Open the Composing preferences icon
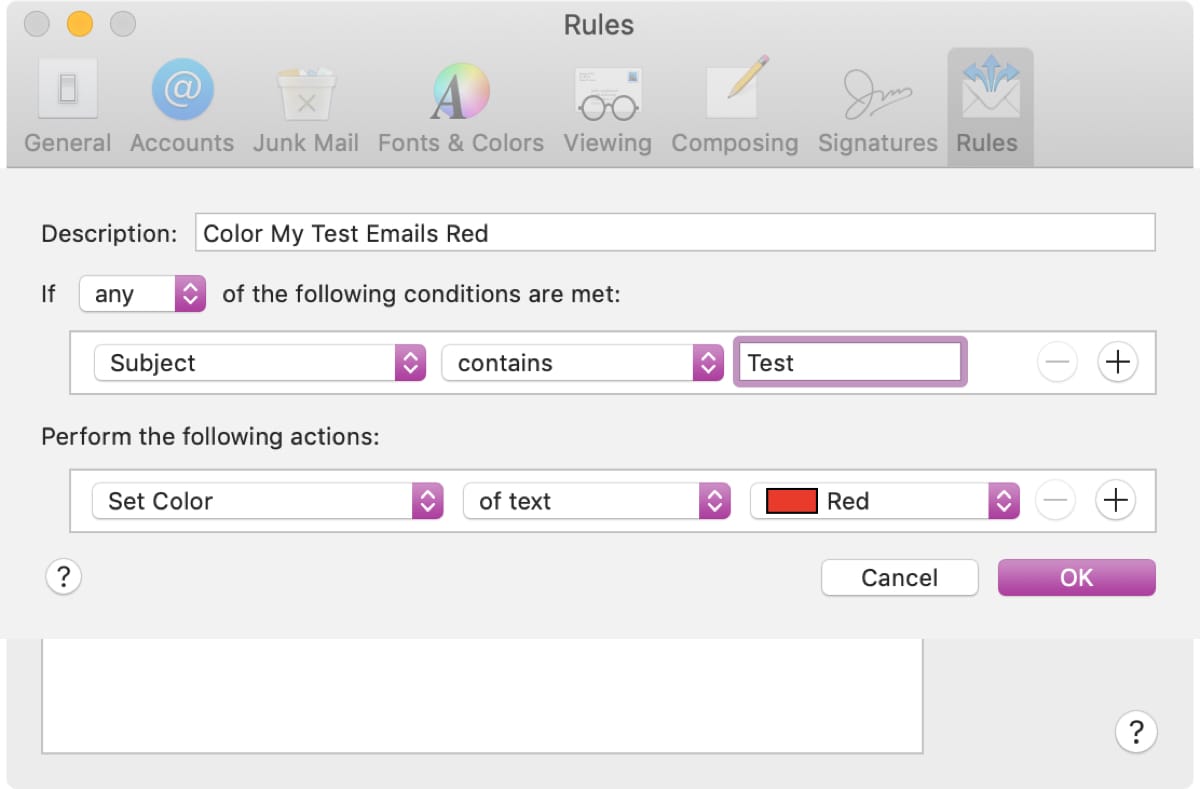 click(x=735, y=91)
